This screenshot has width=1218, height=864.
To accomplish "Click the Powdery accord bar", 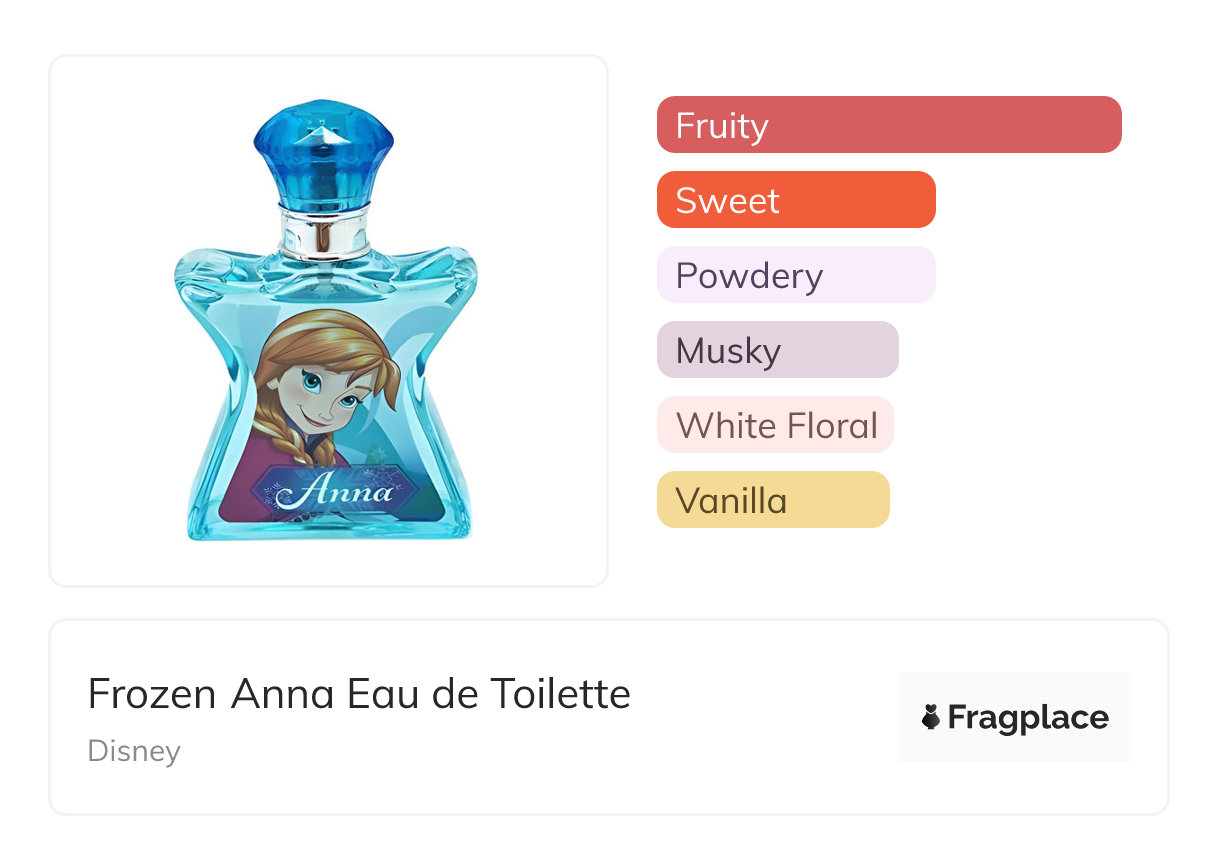I will tap(795, 275).
